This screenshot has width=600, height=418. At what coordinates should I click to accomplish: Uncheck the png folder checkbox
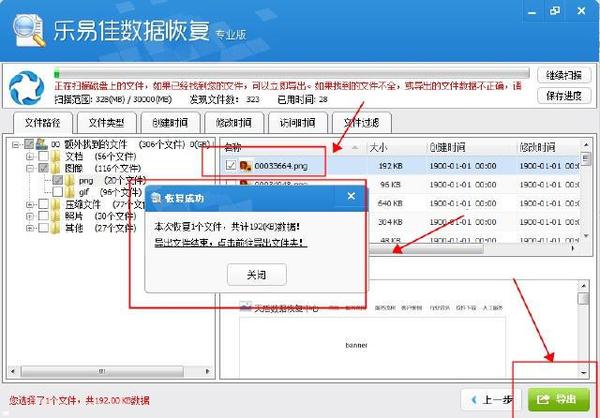click(58, 180)
